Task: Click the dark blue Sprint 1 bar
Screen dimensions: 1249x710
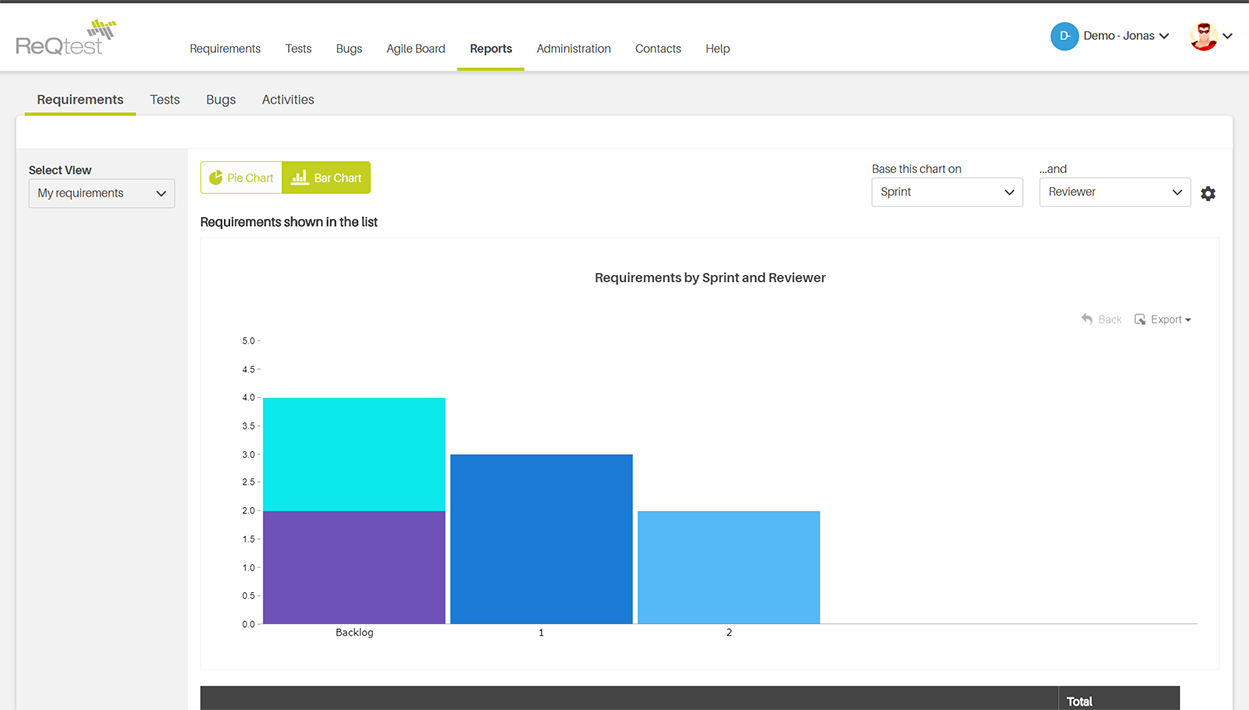Action: 541,539
